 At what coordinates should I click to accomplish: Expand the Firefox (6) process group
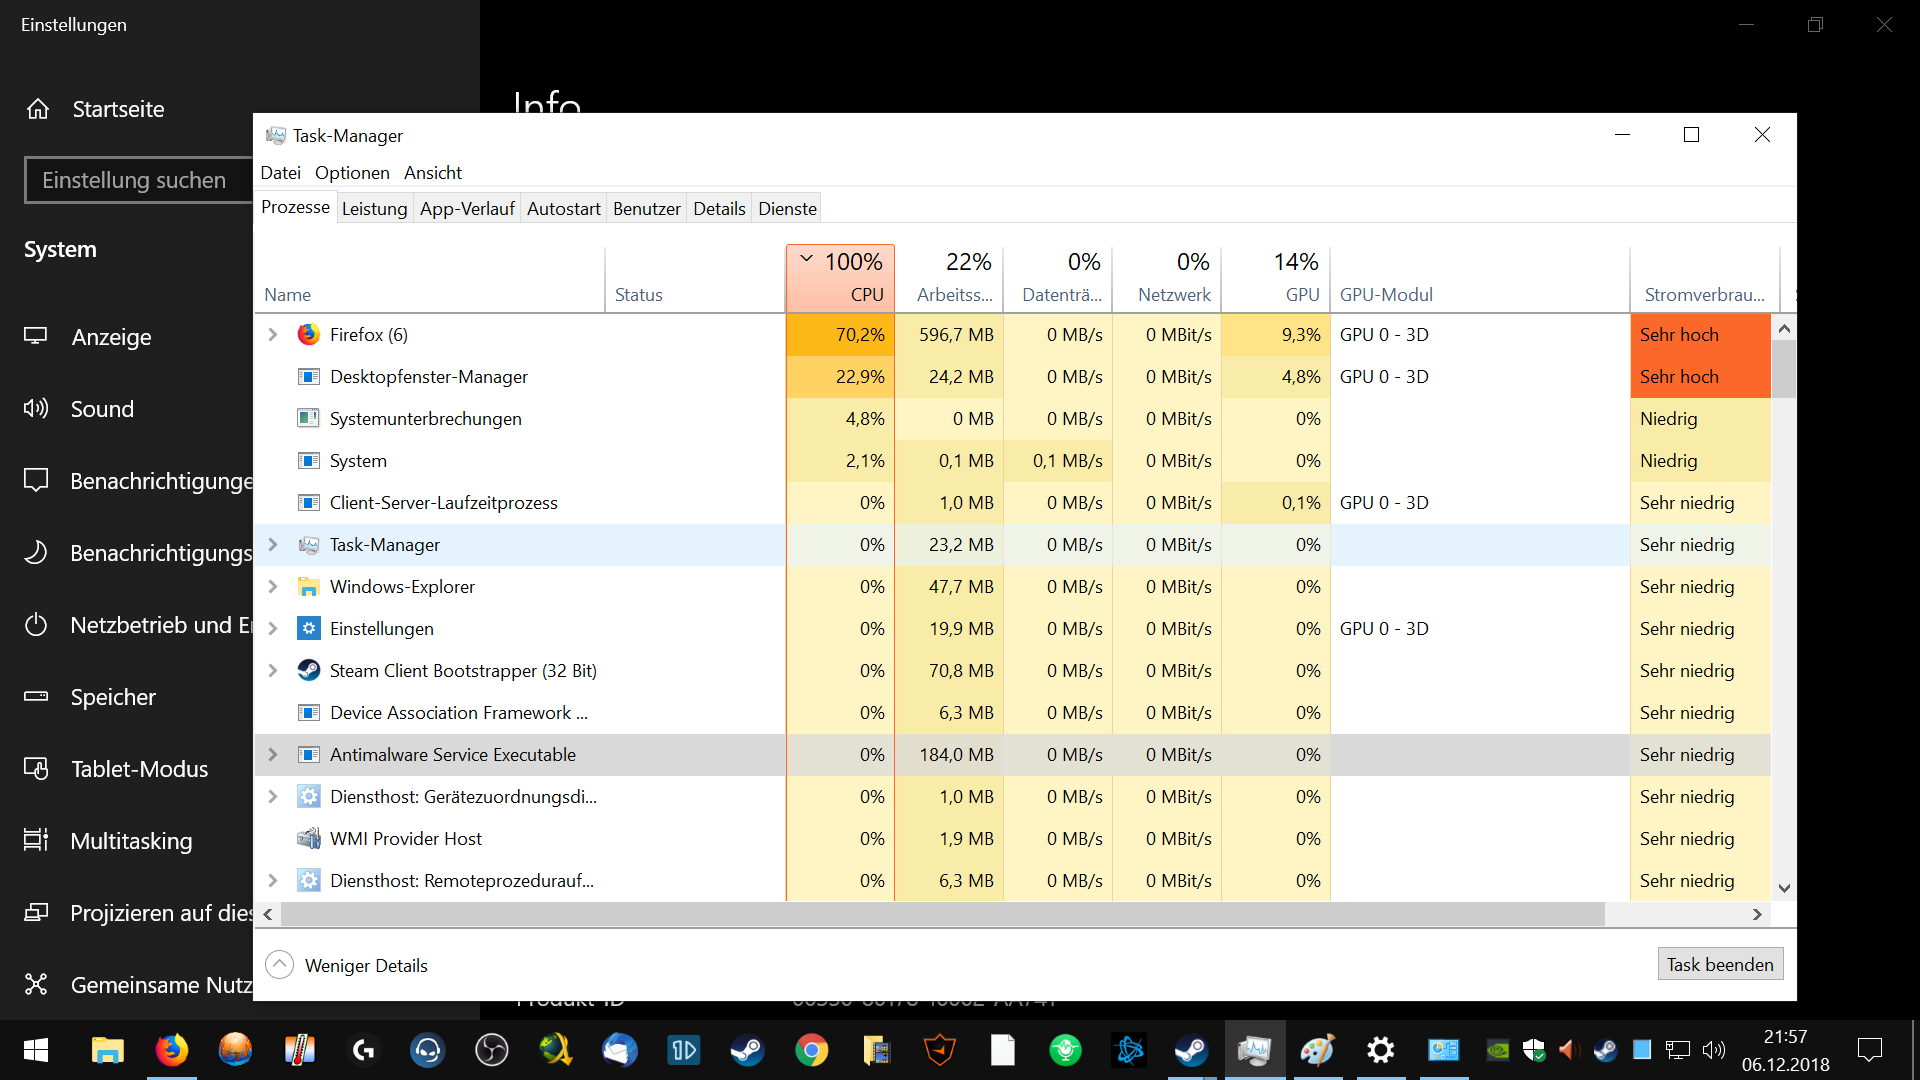(x=272, y=335)
